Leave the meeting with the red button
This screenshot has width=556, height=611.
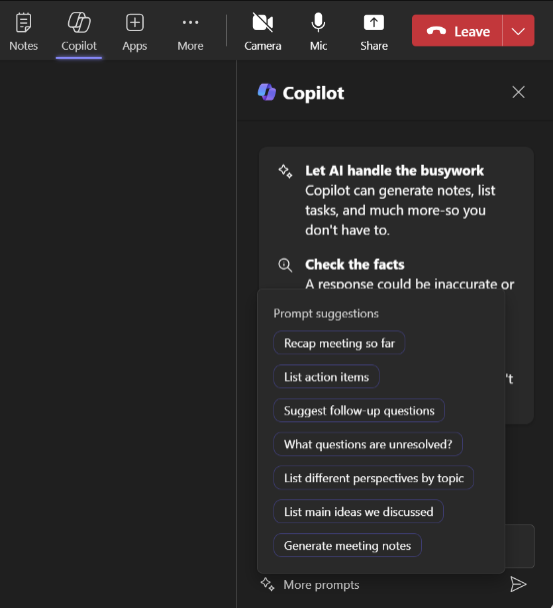pos(459,31)
